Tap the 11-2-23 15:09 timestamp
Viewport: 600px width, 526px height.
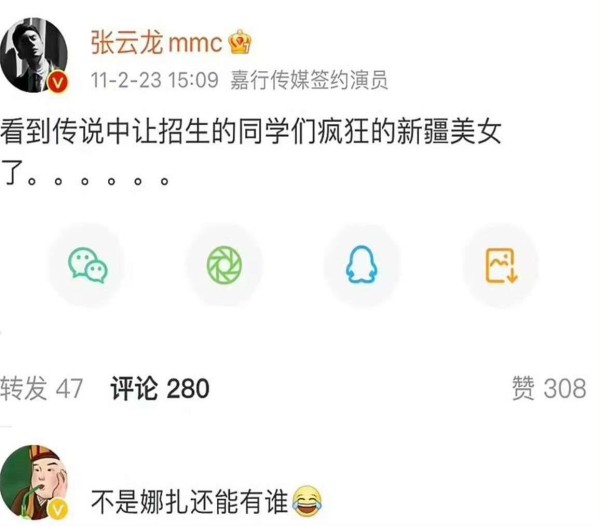(x=155, y=80)
